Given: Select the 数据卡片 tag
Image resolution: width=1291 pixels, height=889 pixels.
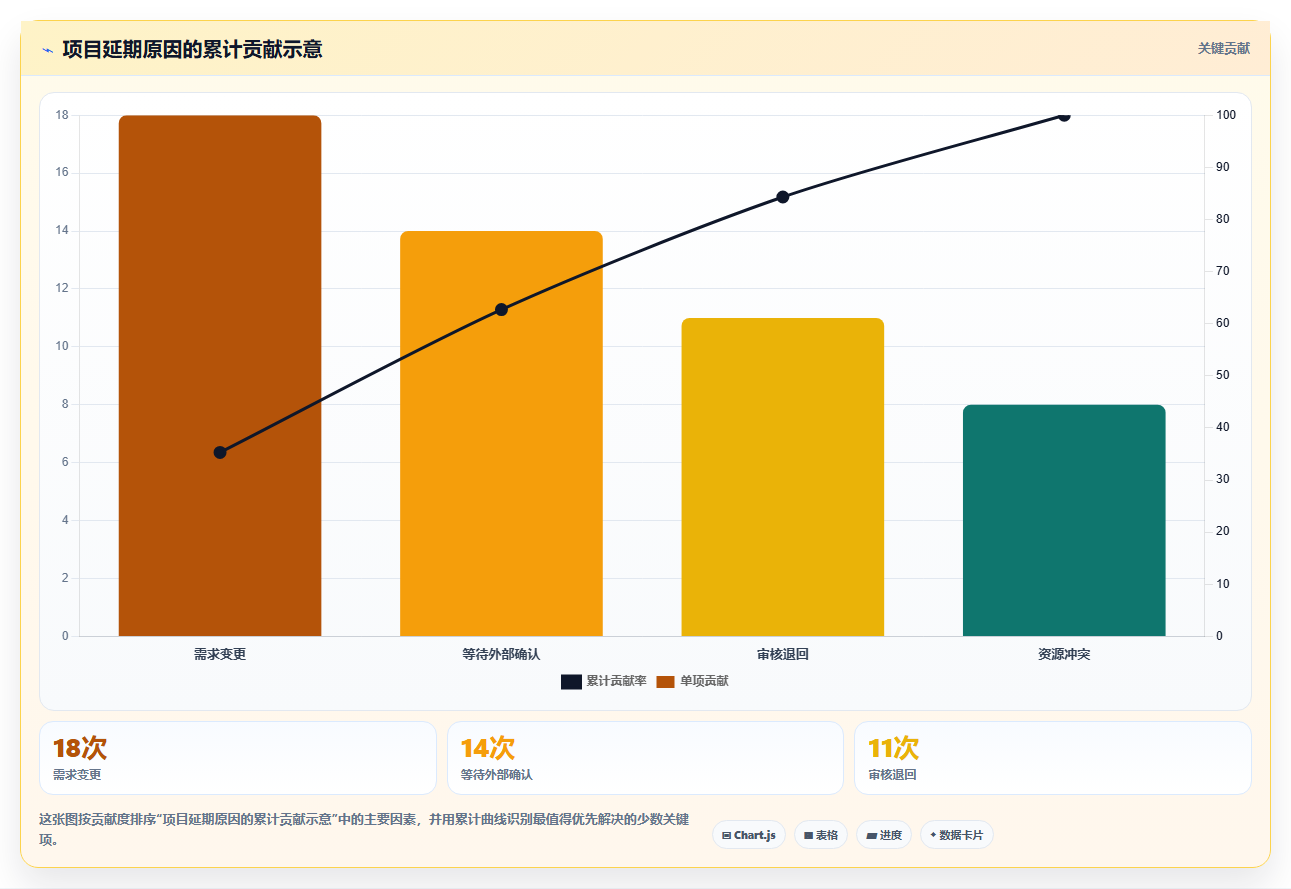Looking at the screenshot, I should point(957,835).
